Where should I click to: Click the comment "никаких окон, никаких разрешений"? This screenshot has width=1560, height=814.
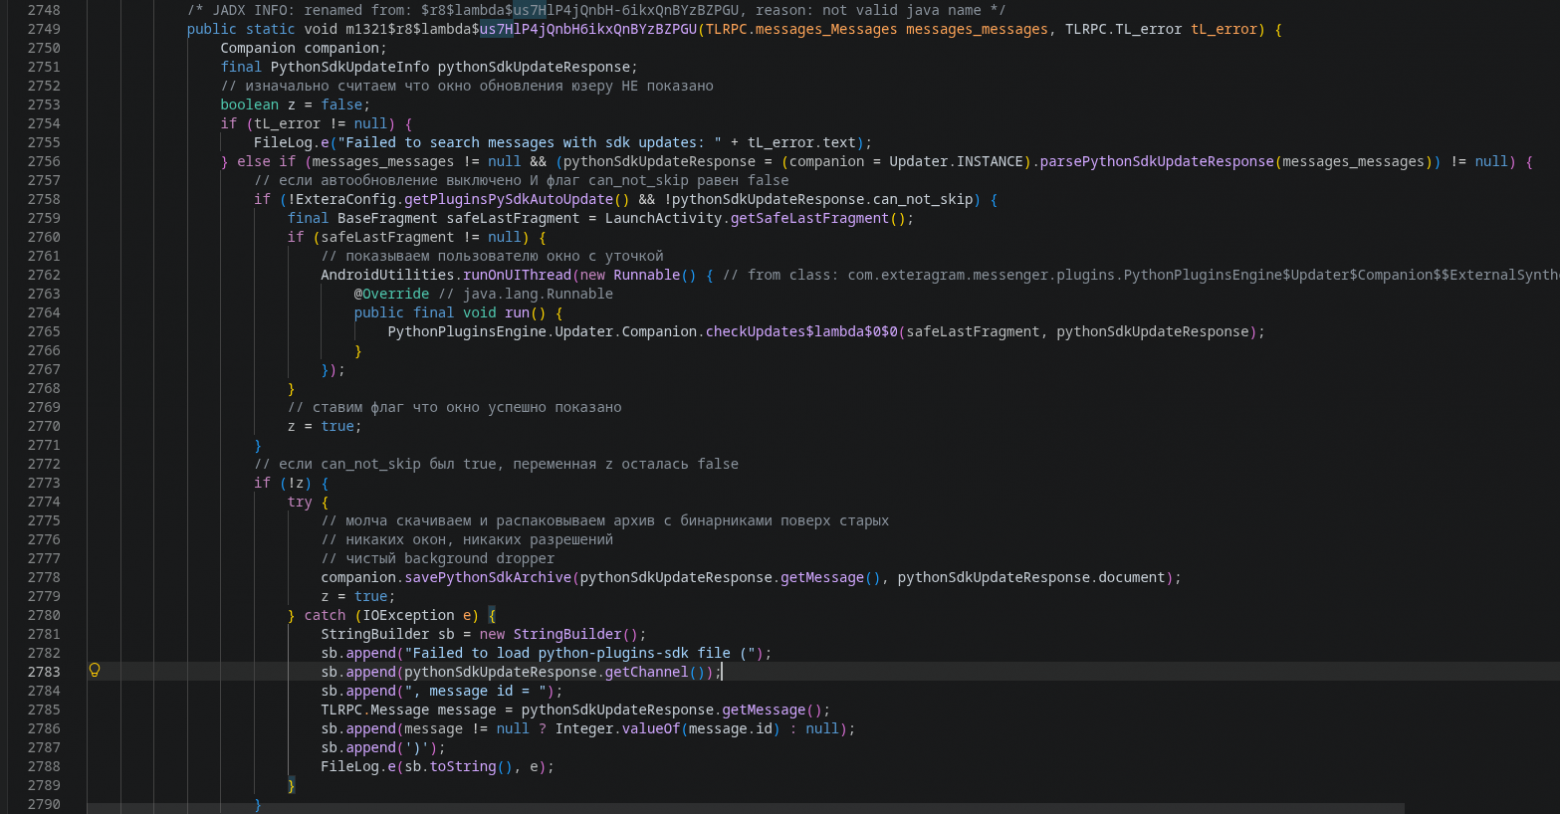tap(467, 540)
